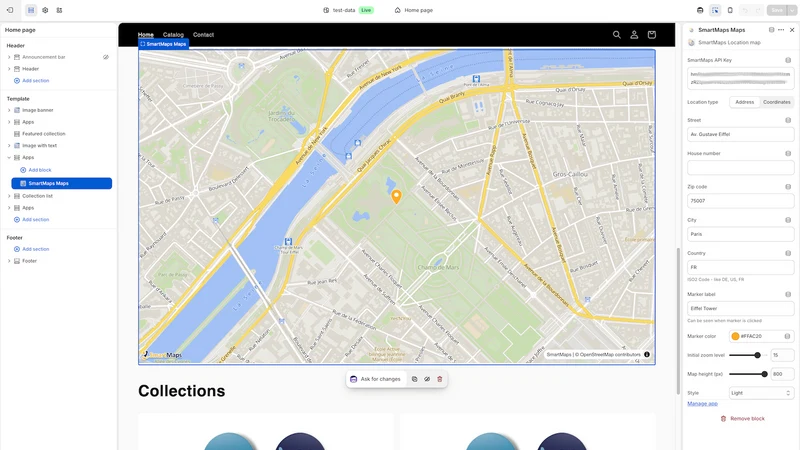Click the Contact menu link
Viewport: 800px width, 450px height.
pos(203,35)
